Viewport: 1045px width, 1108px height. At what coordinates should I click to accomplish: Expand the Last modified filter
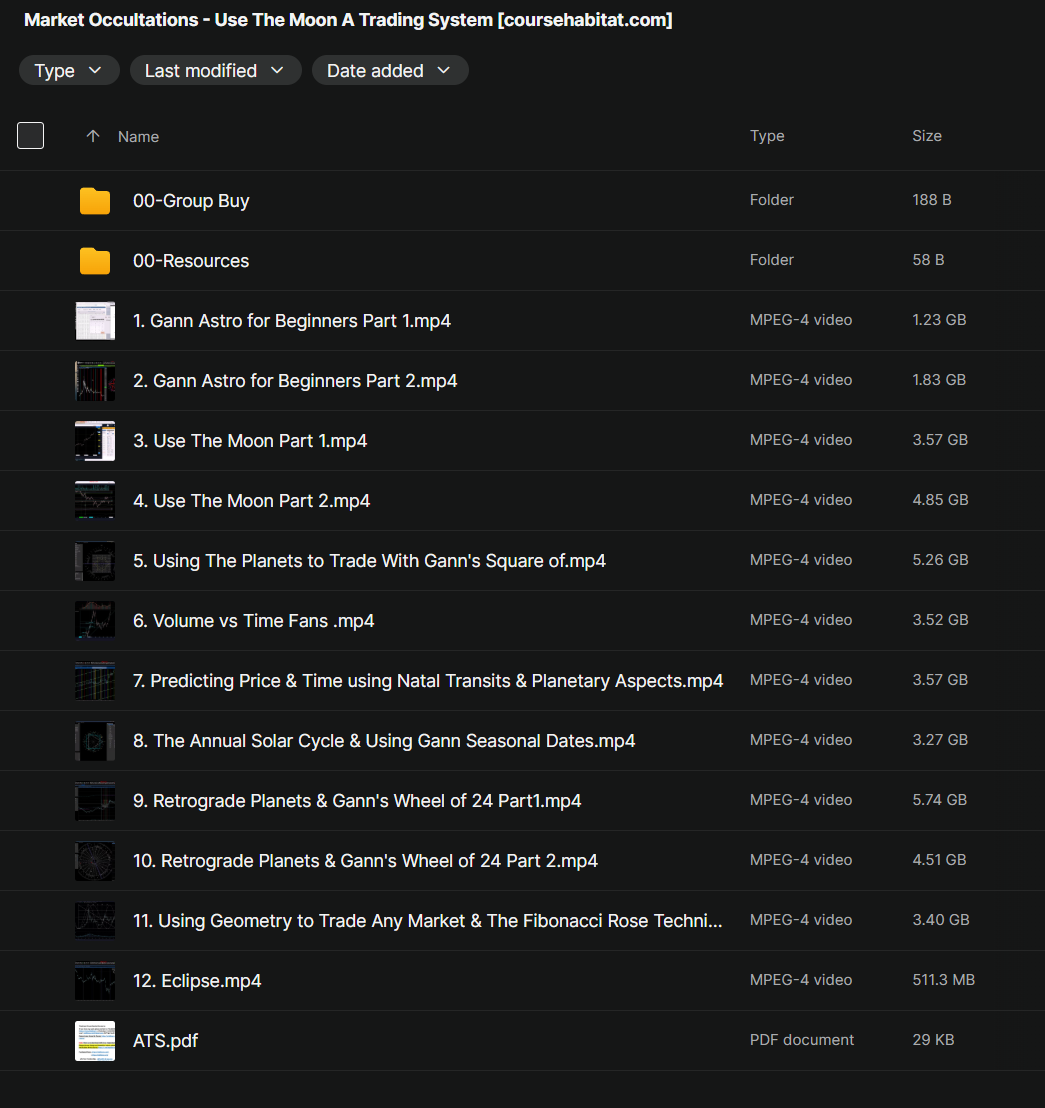[x=215, y=71]
